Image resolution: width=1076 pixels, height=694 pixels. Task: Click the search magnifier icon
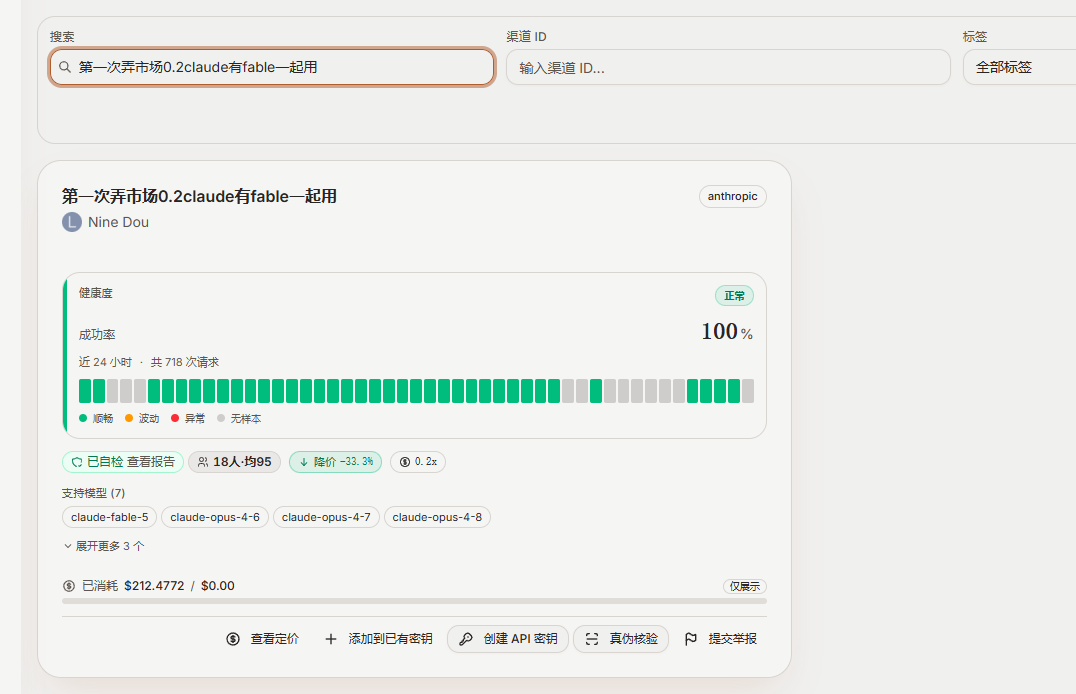click(x=65, y=67)
